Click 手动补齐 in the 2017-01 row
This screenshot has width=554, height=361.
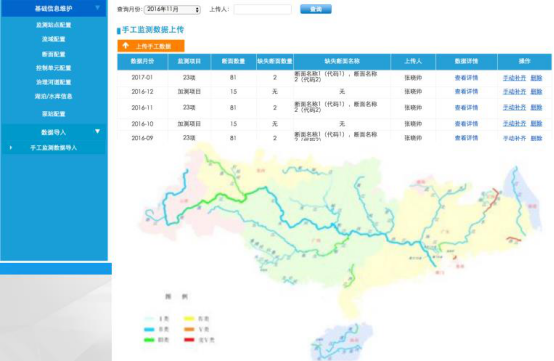pos(514,78)
